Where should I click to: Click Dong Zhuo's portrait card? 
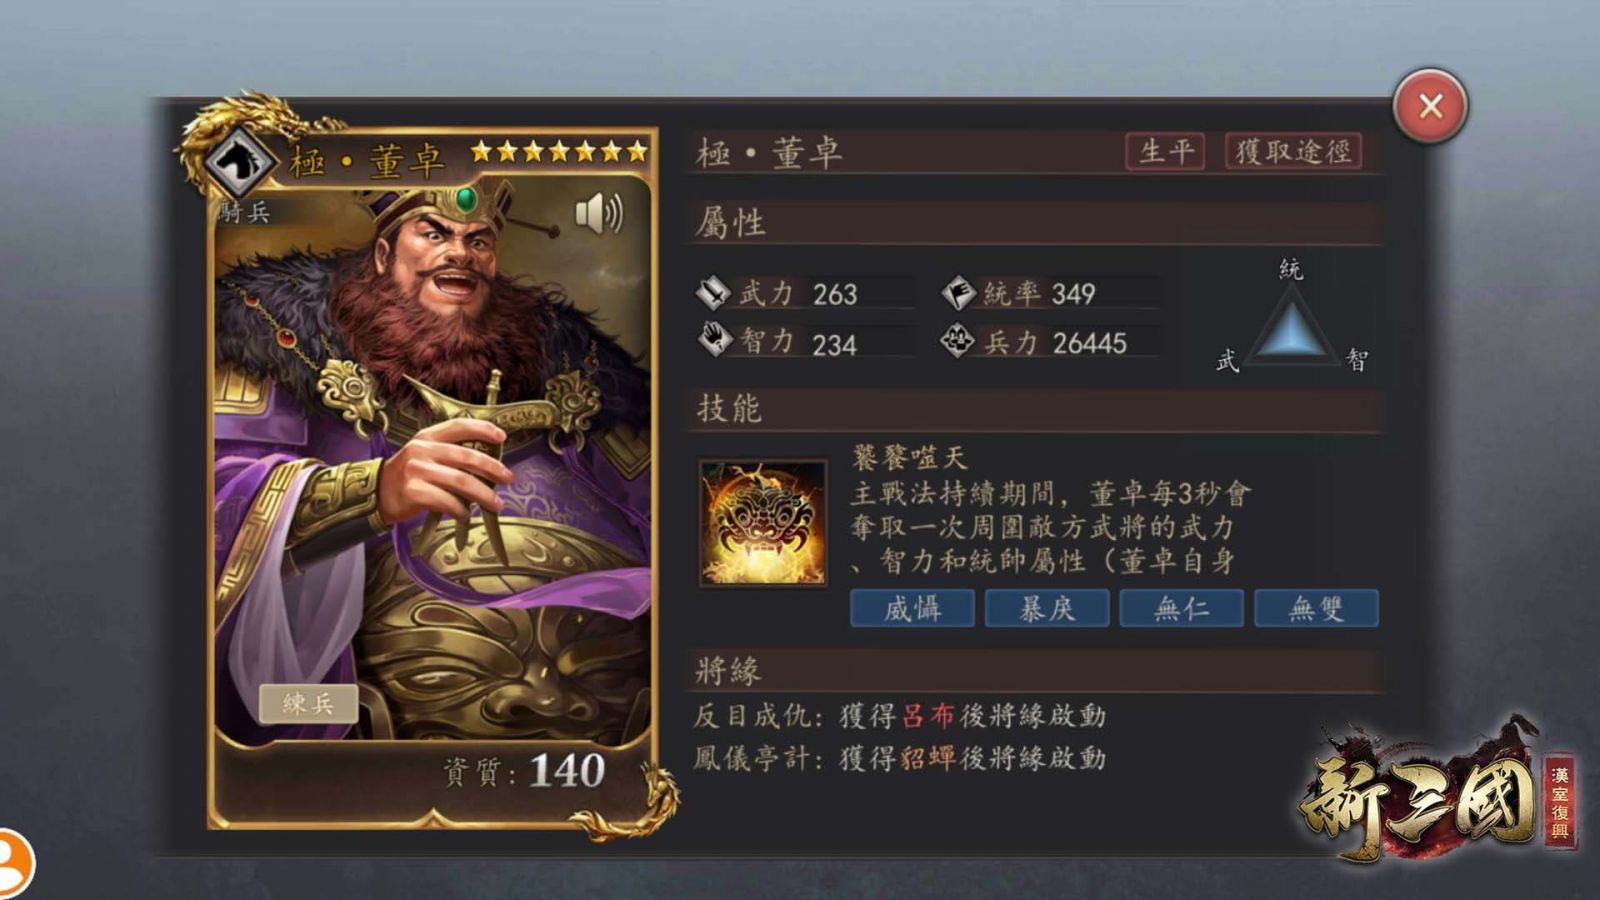(433, 478)
